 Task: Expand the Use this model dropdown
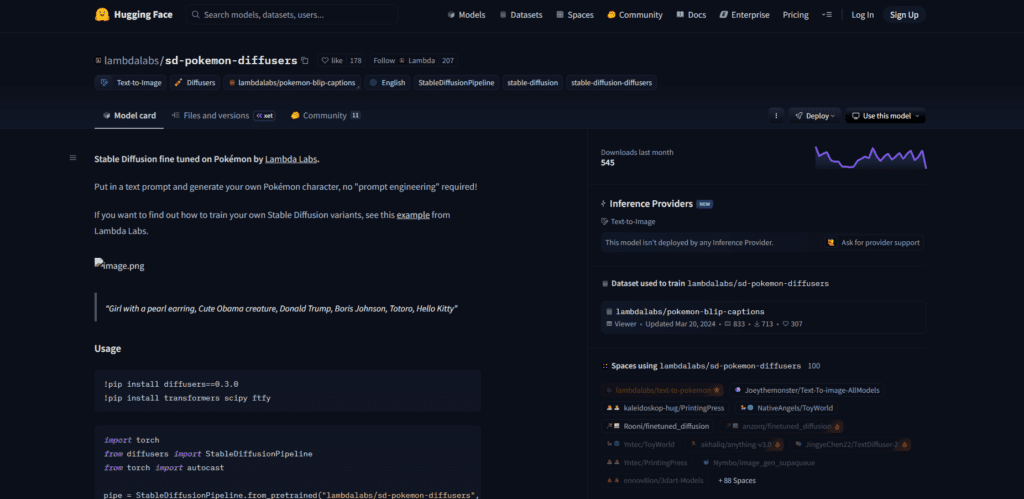pos(885,116)
